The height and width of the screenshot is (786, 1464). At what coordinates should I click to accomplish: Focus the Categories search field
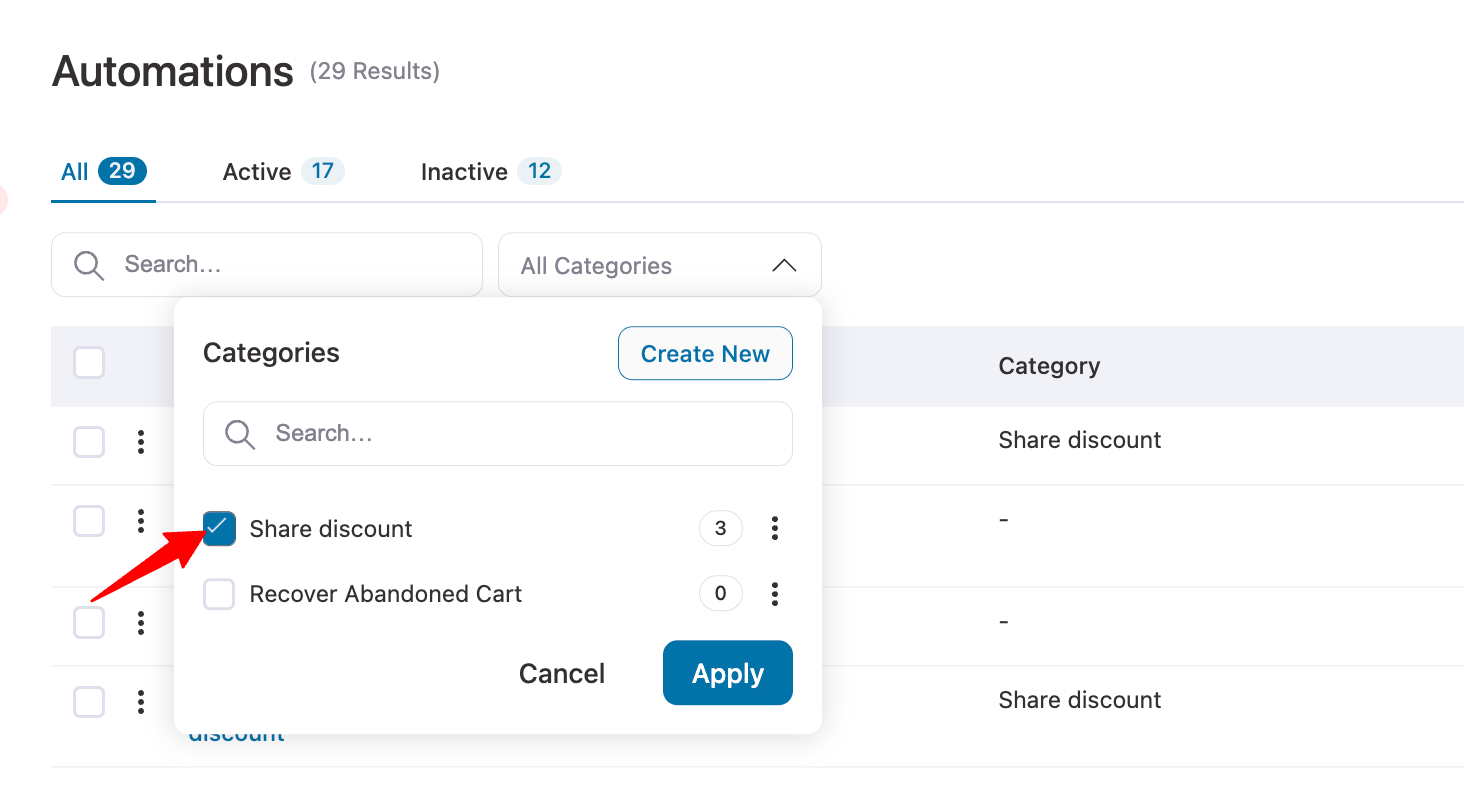(520, 434)
